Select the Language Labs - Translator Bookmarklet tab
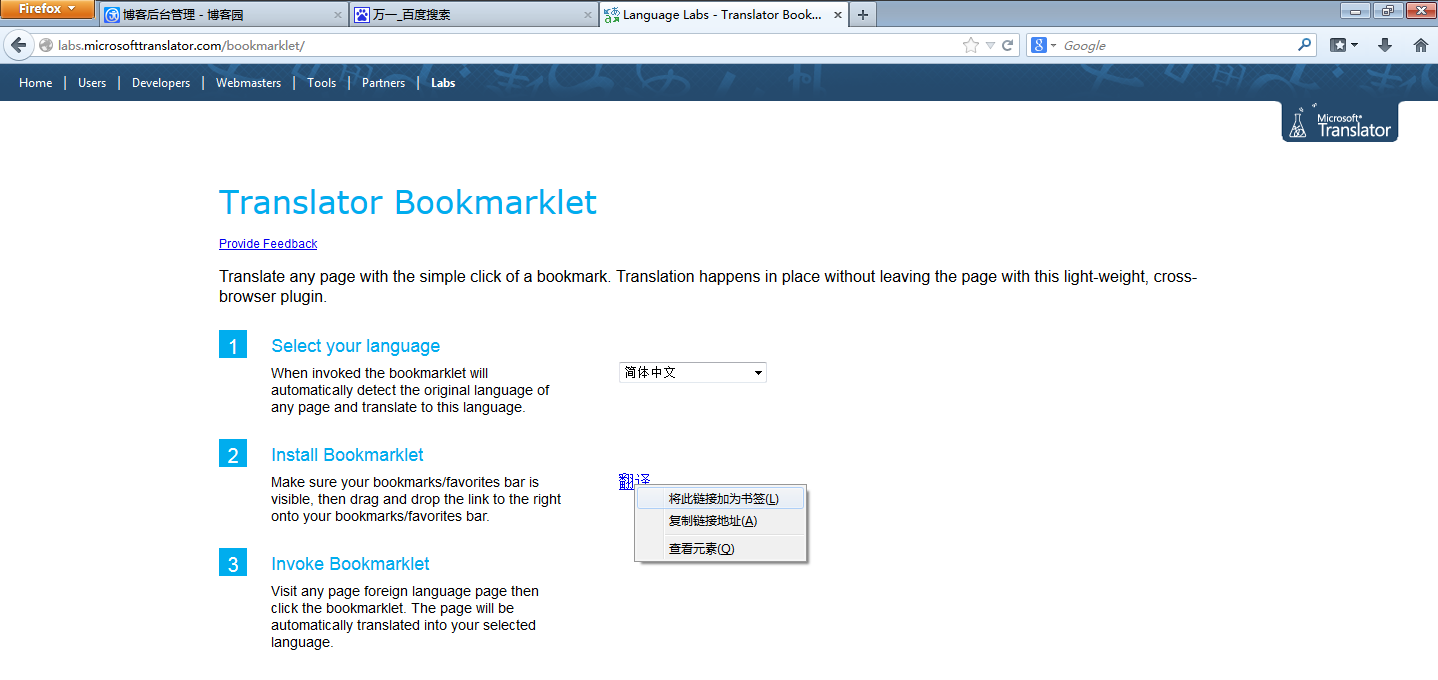Image resolution: width=1438 pixels, height=680 pixels. (723, 15)
